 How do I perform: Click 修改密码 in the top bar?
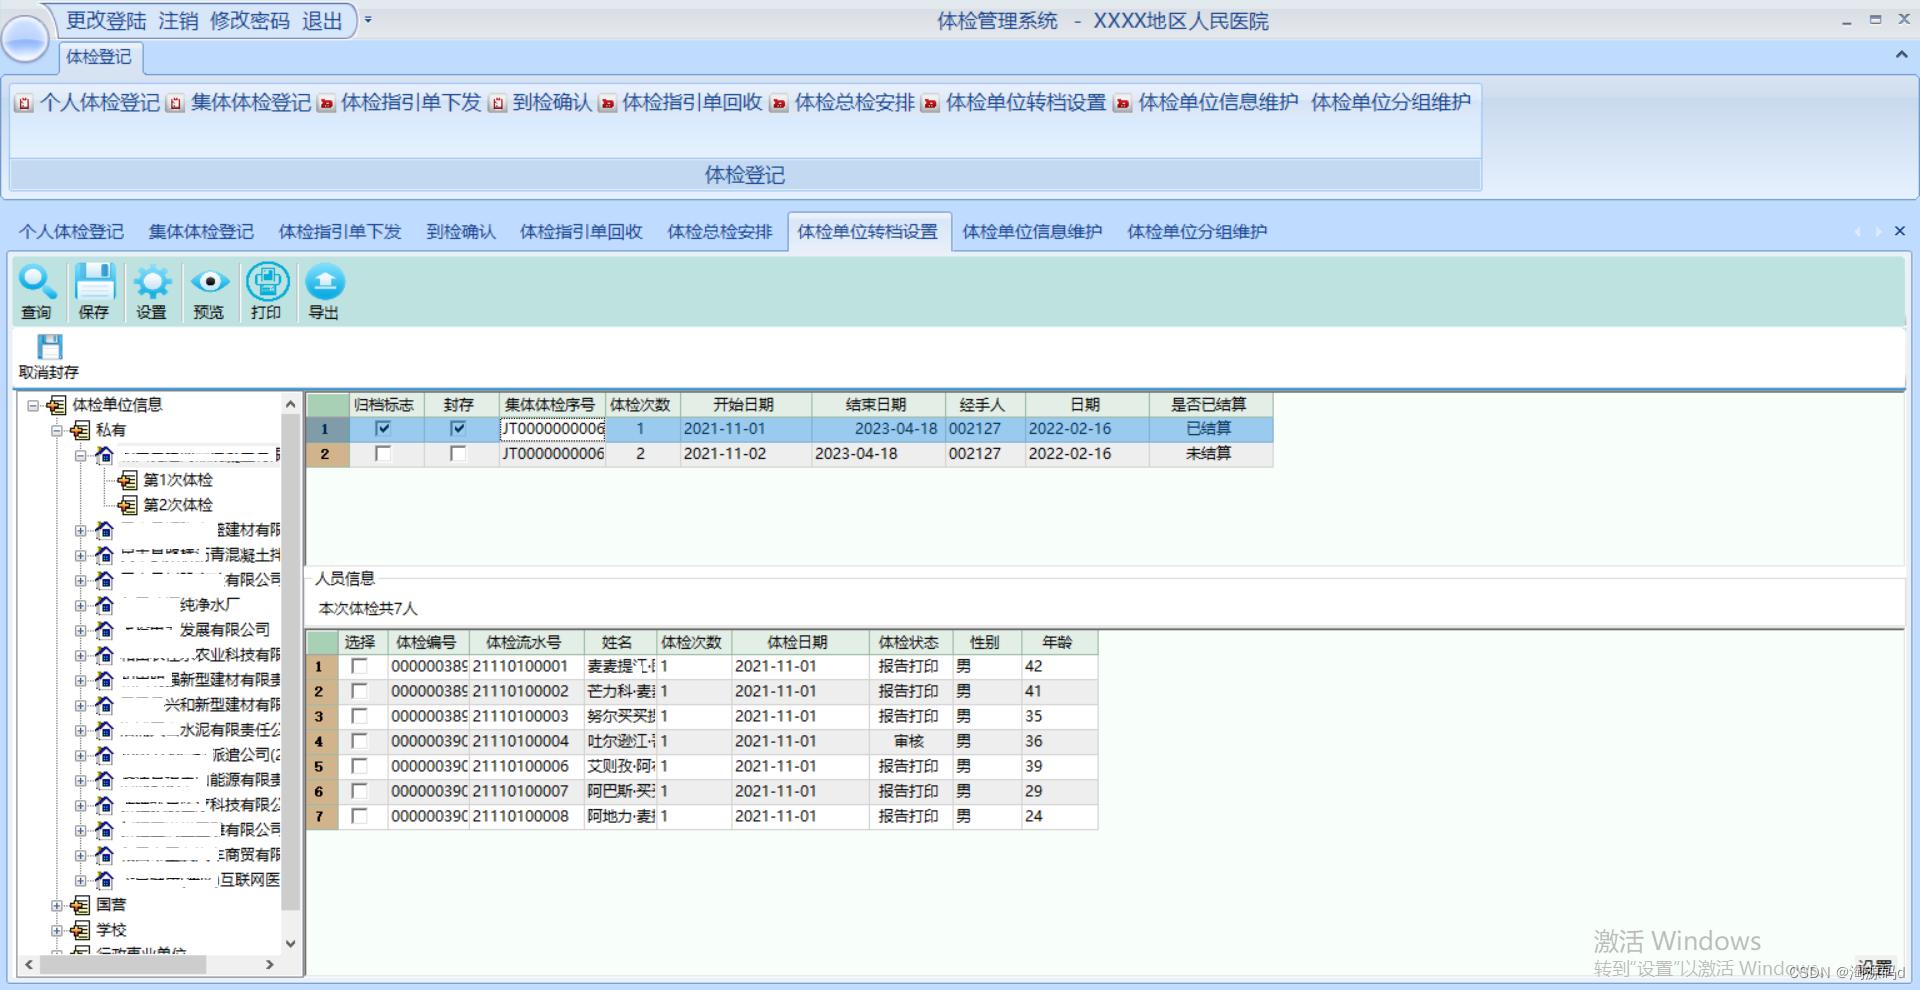click(x=250, y=21)
